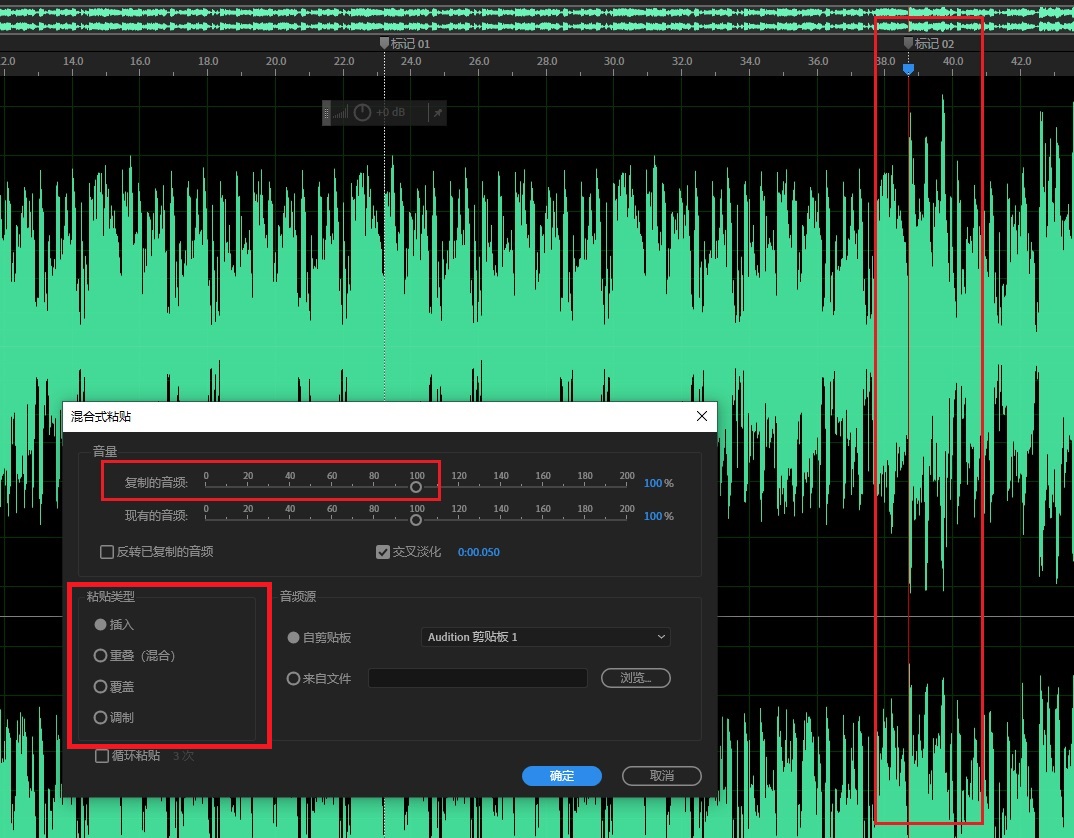Image resolution: width=1074 pixels, height=838 pixels.
Task: Select 重叠（混合）paste type
Action: (100, 656)
